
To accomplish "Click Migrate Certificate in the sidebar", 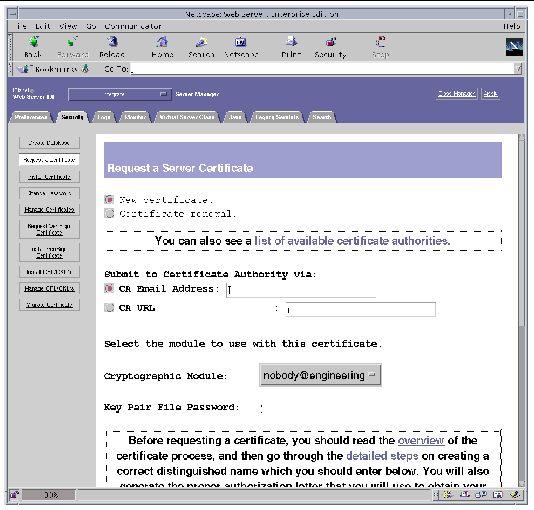I will [49, 305].
